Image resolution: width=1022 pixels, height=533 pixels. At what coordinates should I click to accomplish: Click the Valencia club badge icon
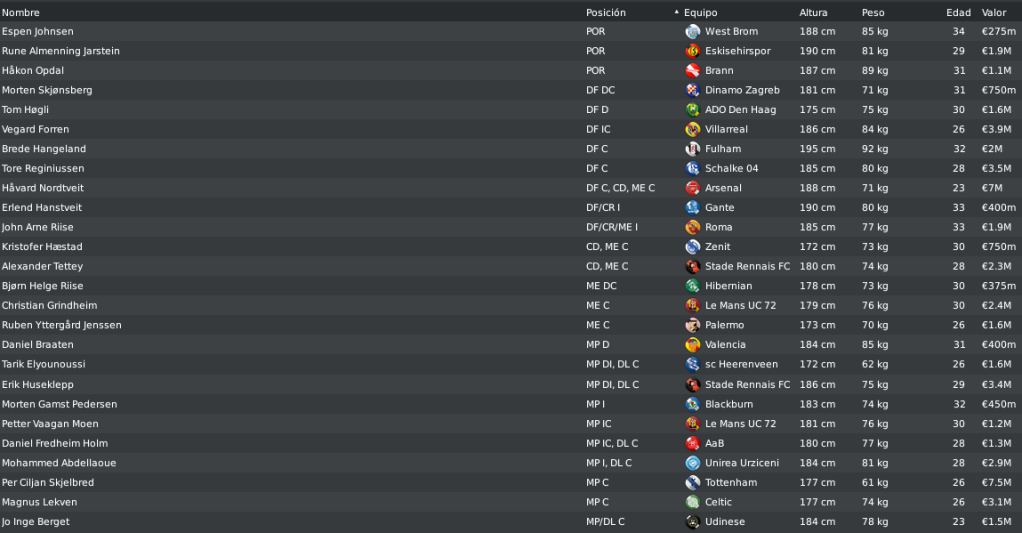pyautogui.click(x=692, y=344)
